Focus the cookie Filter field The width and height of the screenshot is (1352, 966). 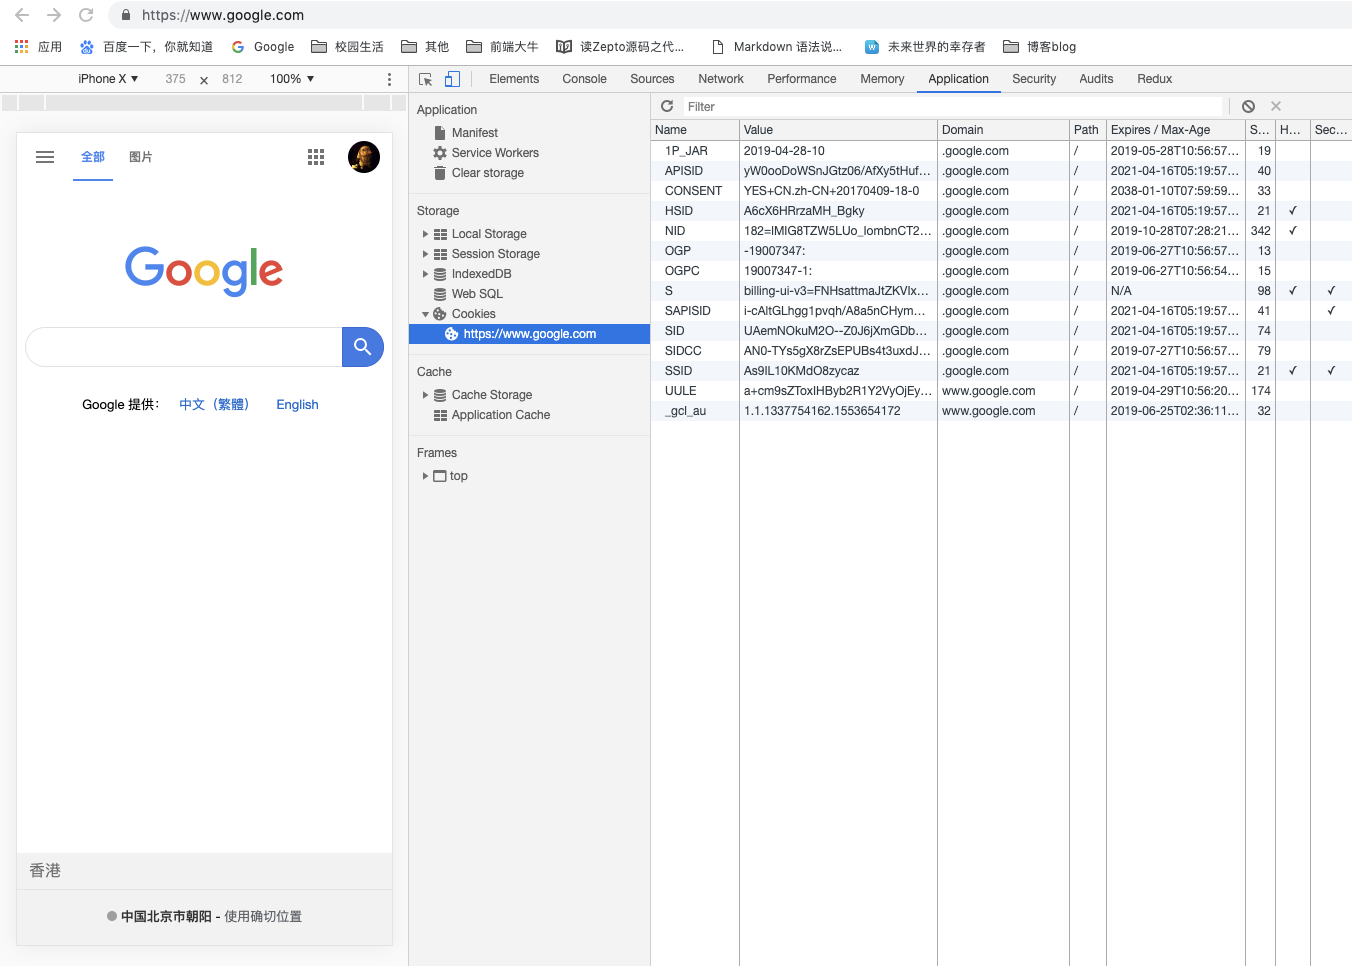click(952, 107)
